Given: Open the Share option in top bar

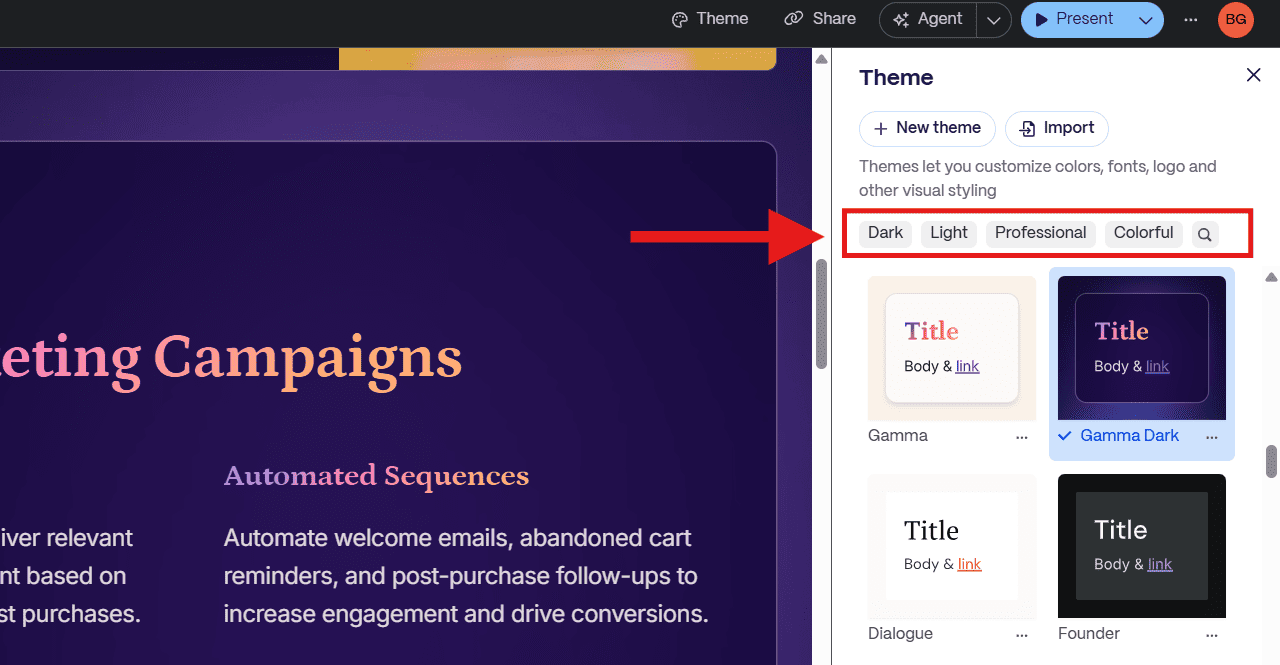Looking at the screenshot, I should (820, 19).
